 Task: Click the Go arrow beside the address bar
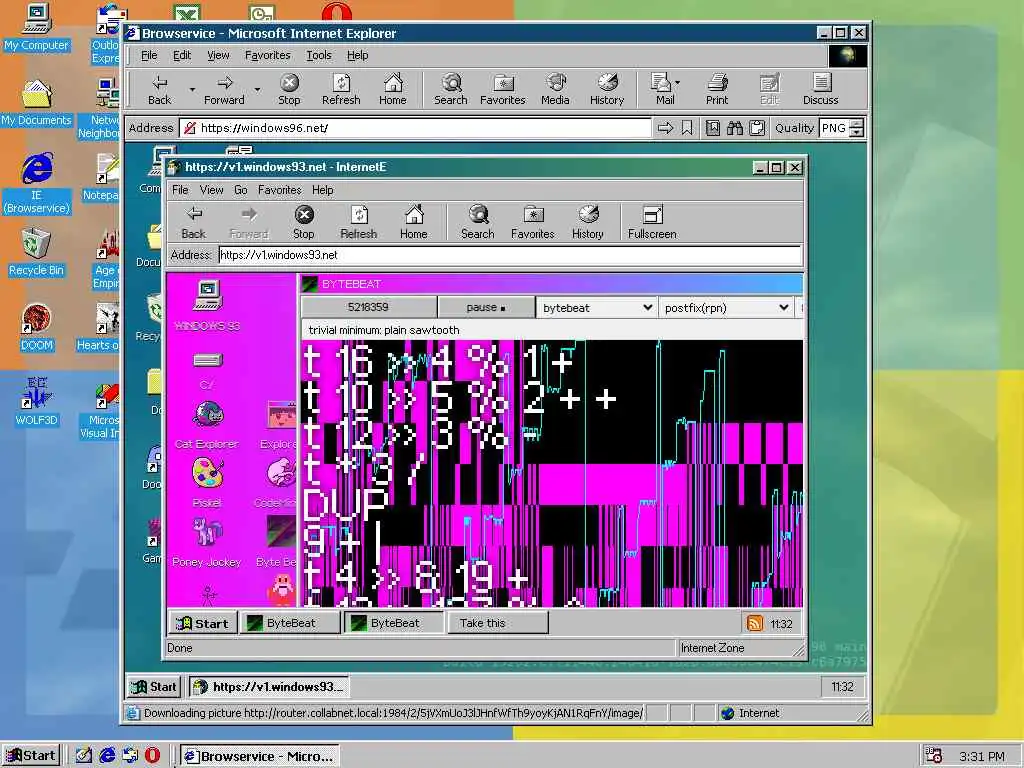[x=665, y=128]
